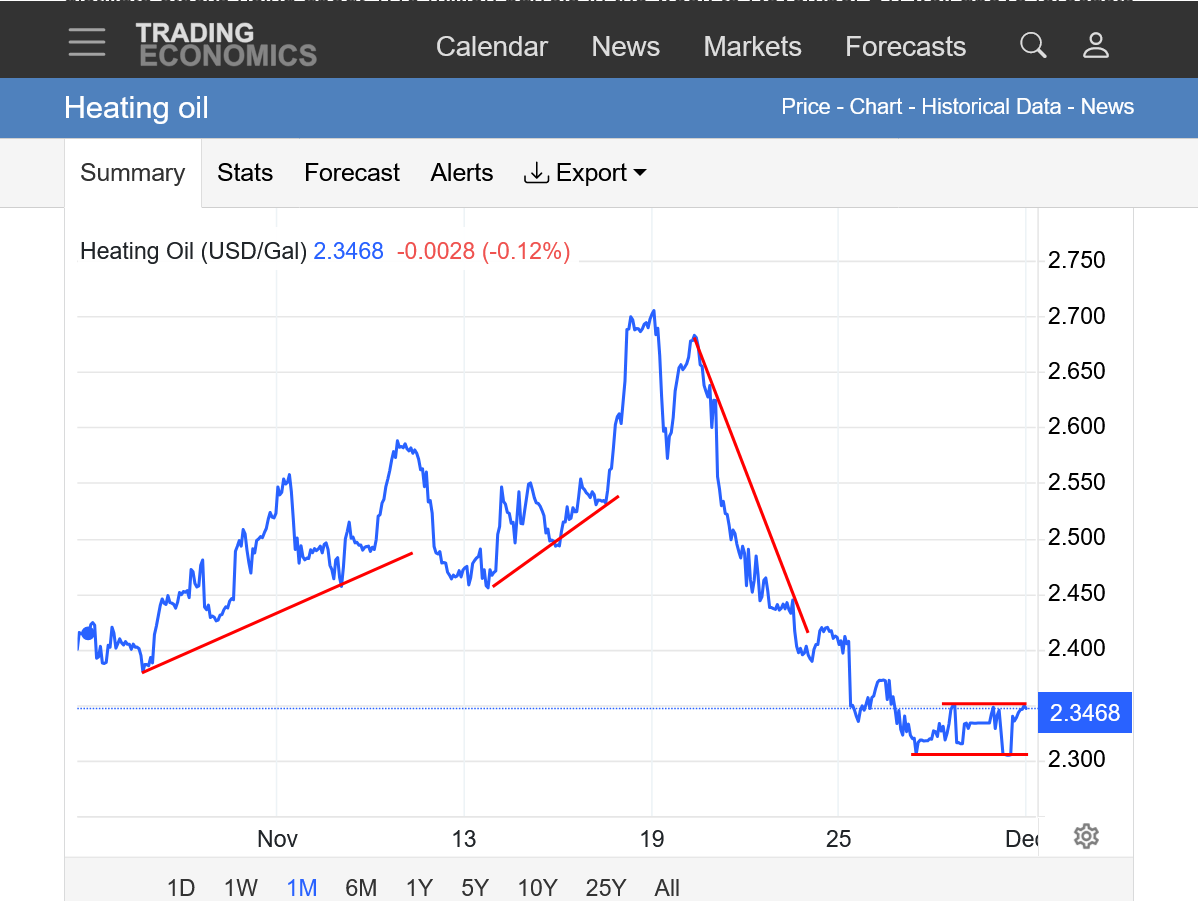Open News in the navigation bar
Screen dimensions: 1198x901
point(625,47)
